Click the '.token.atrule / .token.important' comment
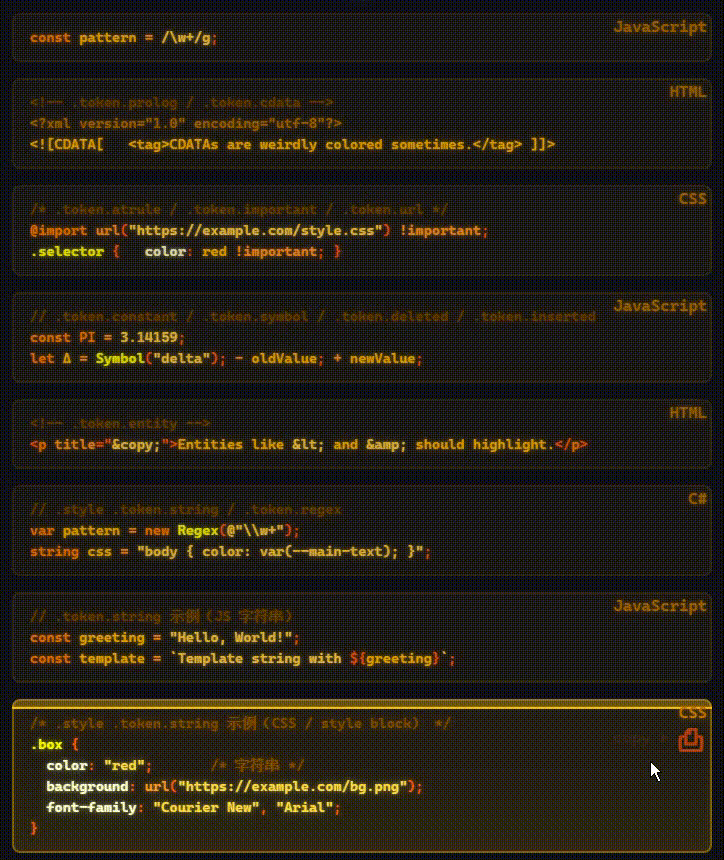Viewport: 724px width, 860px height. (x=239, y=210)
